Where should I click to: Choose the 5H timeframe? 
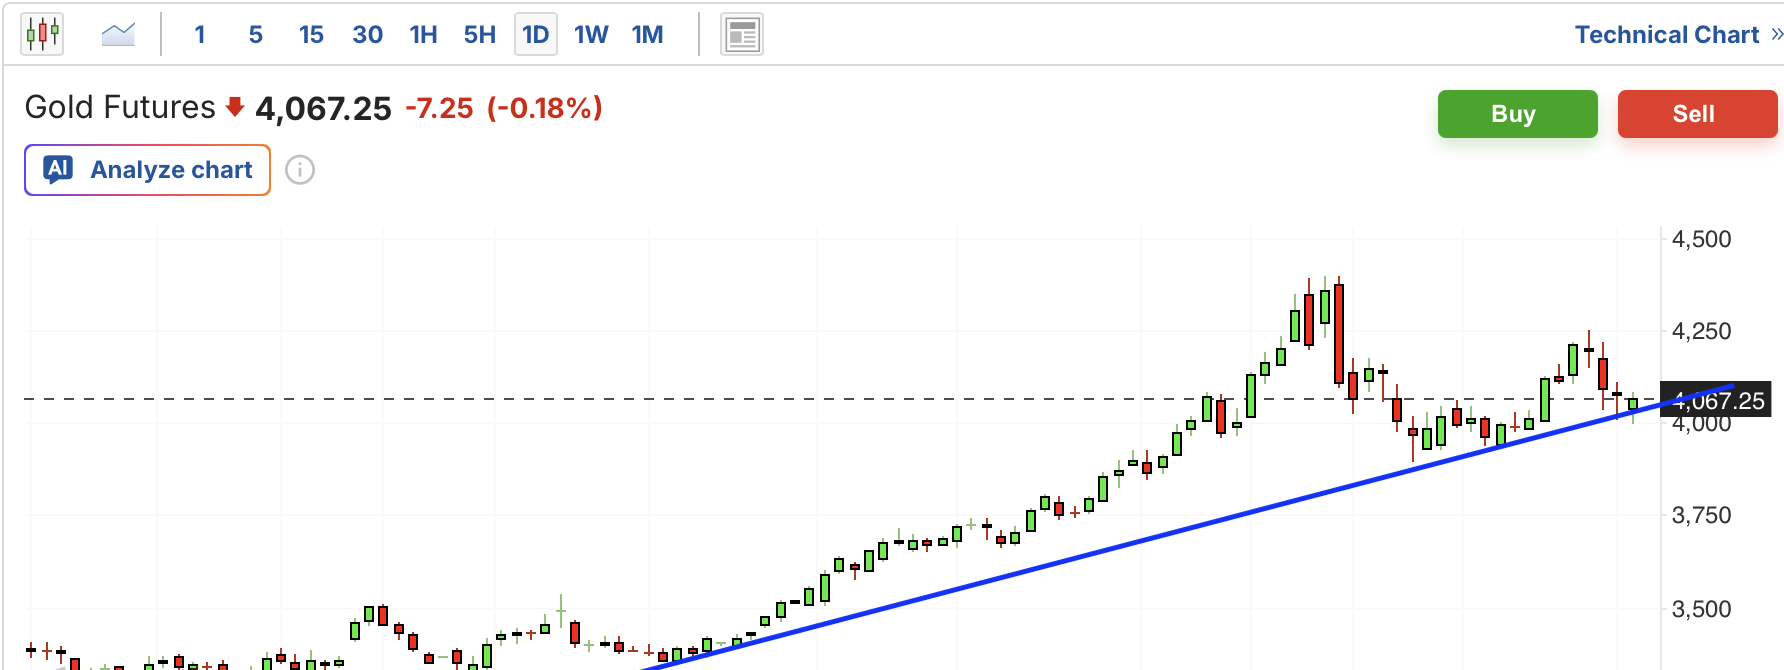point(480,35)
